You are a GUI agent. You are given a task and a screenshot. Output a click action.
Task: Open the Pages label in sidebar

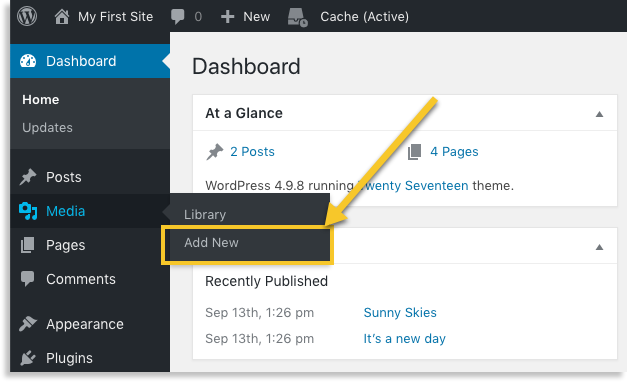coord(66,245)
